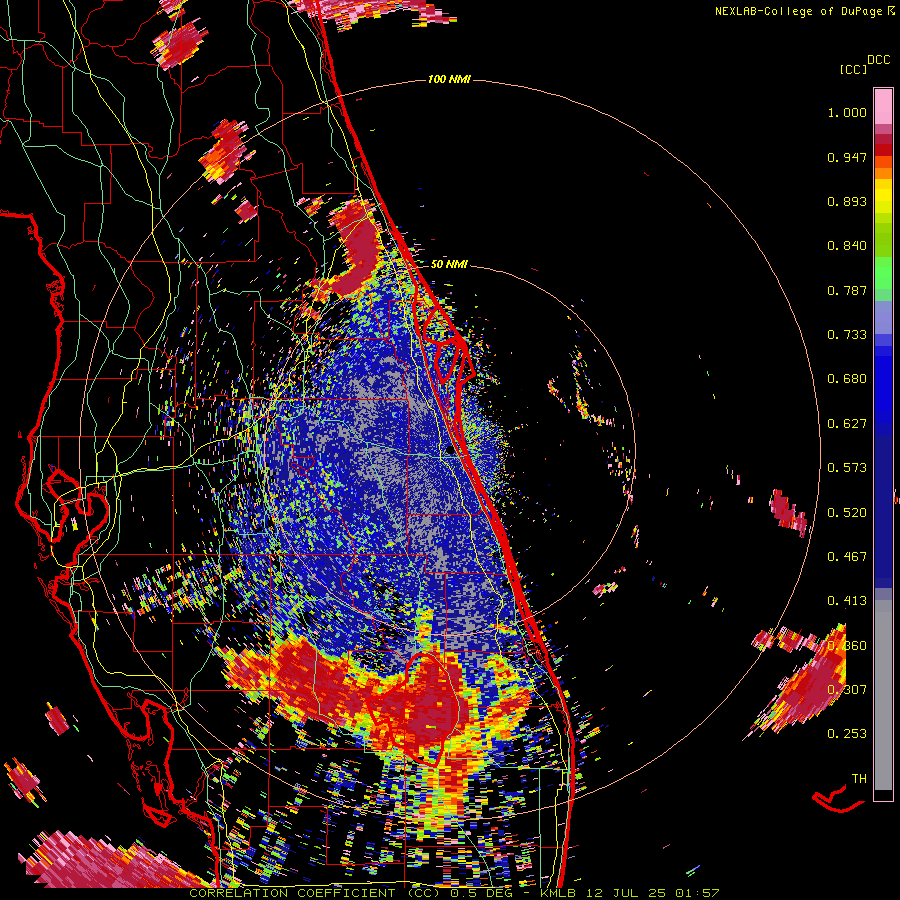Click the "DCC" product label above the scale
The height and width of the screenshot is (900, 900).
(879, 60)
